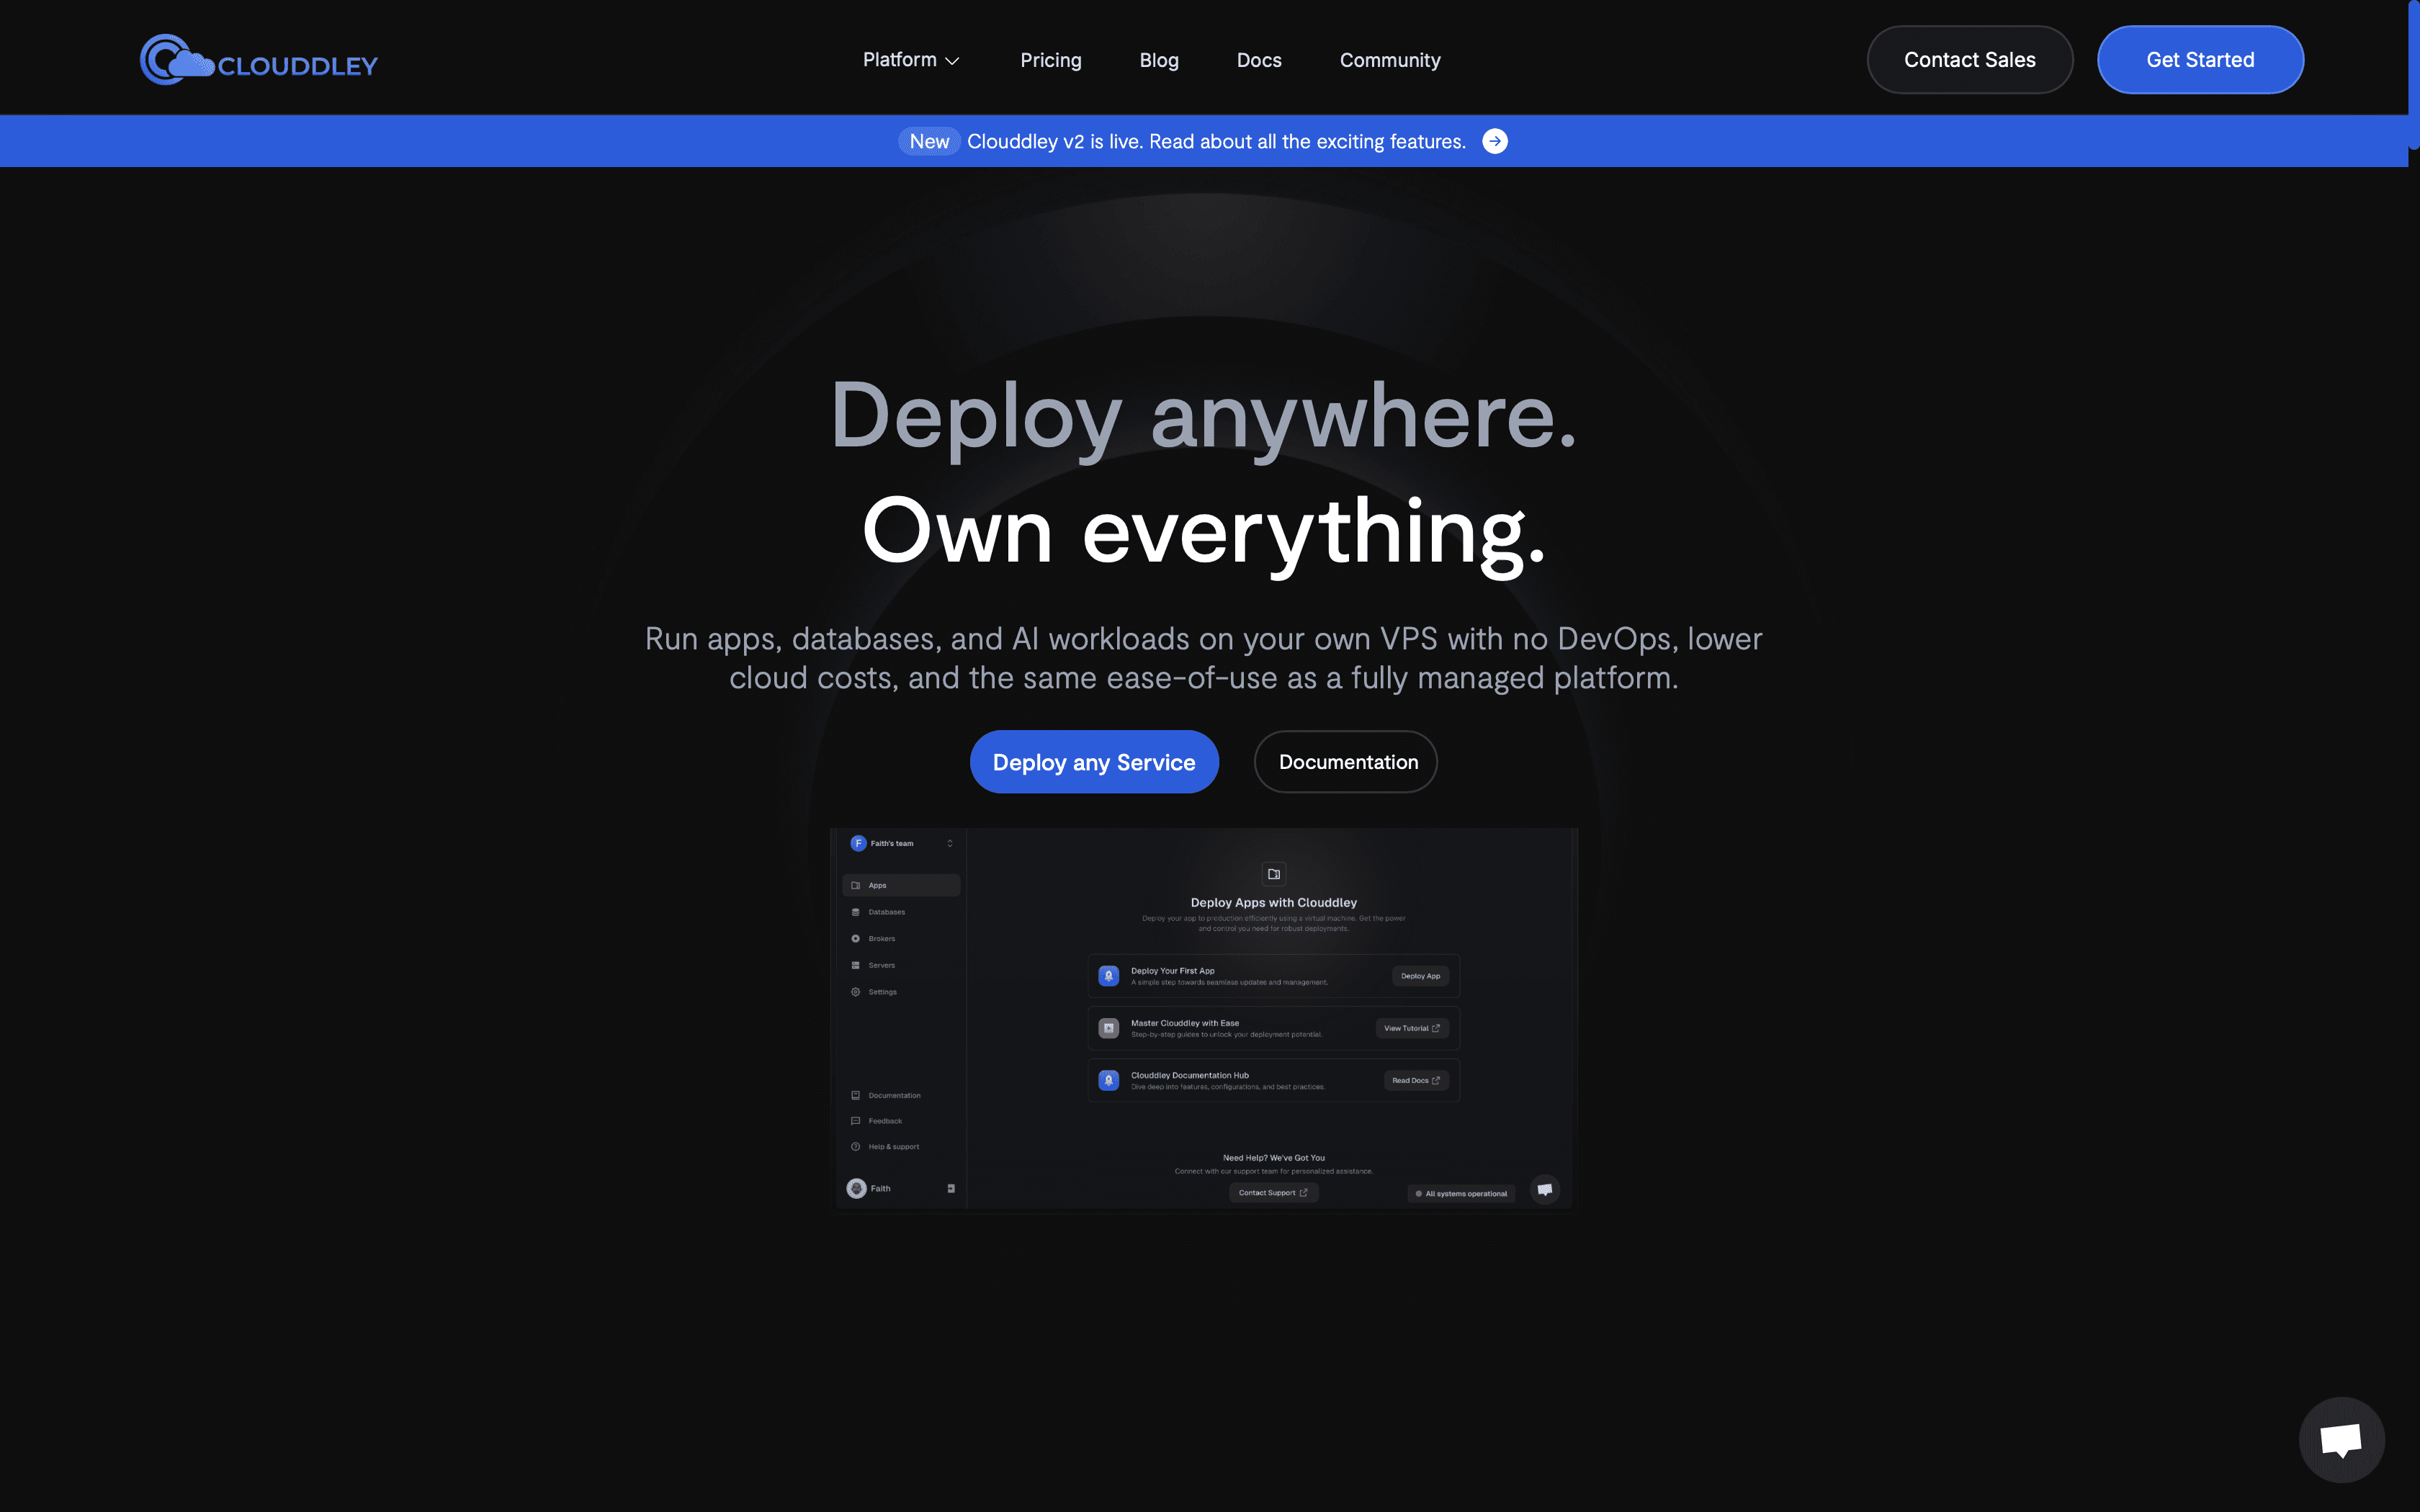Click the Feedback icon in preview sidebar
The image size is (2420, 1512).
click(x=855, y=1121)
